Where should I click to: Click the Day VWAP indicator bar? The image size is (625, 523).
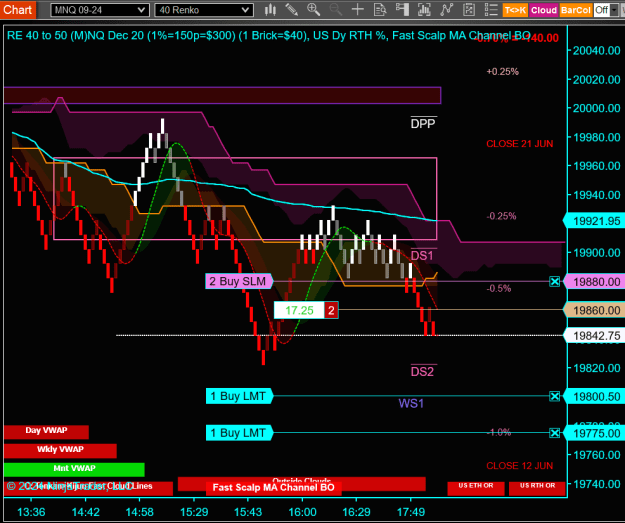pyautogui.click(x=46, y=432)
